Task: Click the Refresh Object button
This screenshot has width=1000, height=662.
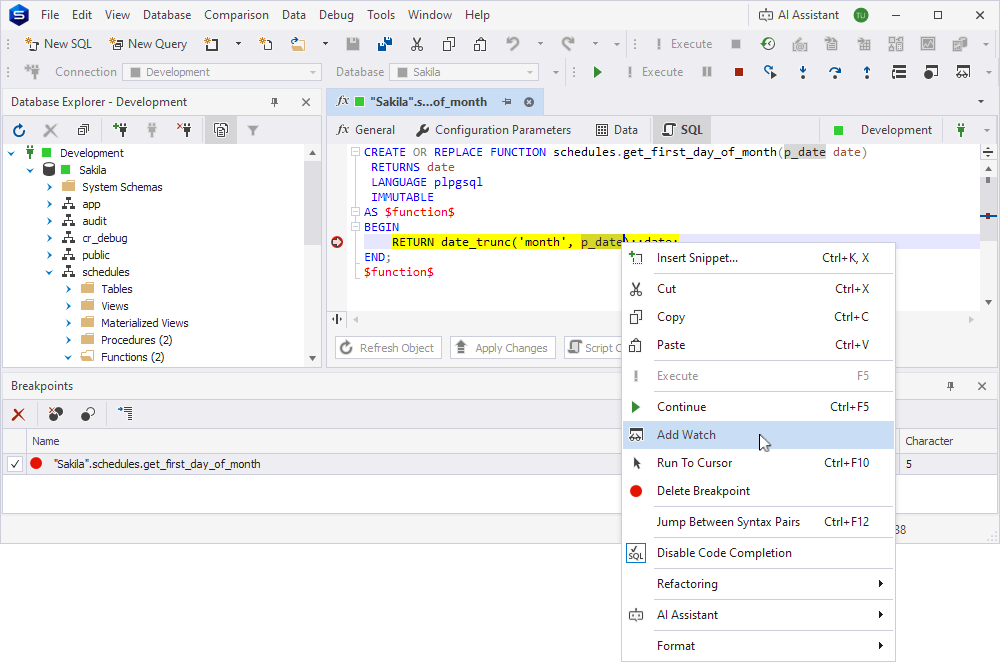Action: 388,348
